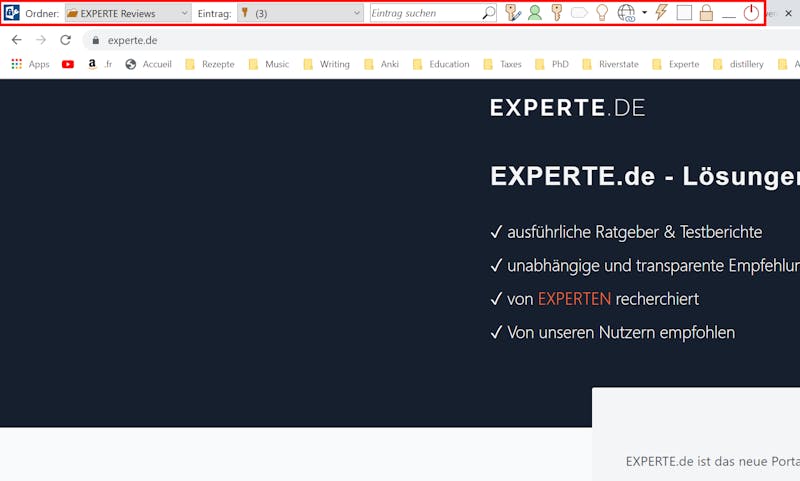
Task: Click 'Von unseren Nutzern empfohlen' text
Action: 621,333
